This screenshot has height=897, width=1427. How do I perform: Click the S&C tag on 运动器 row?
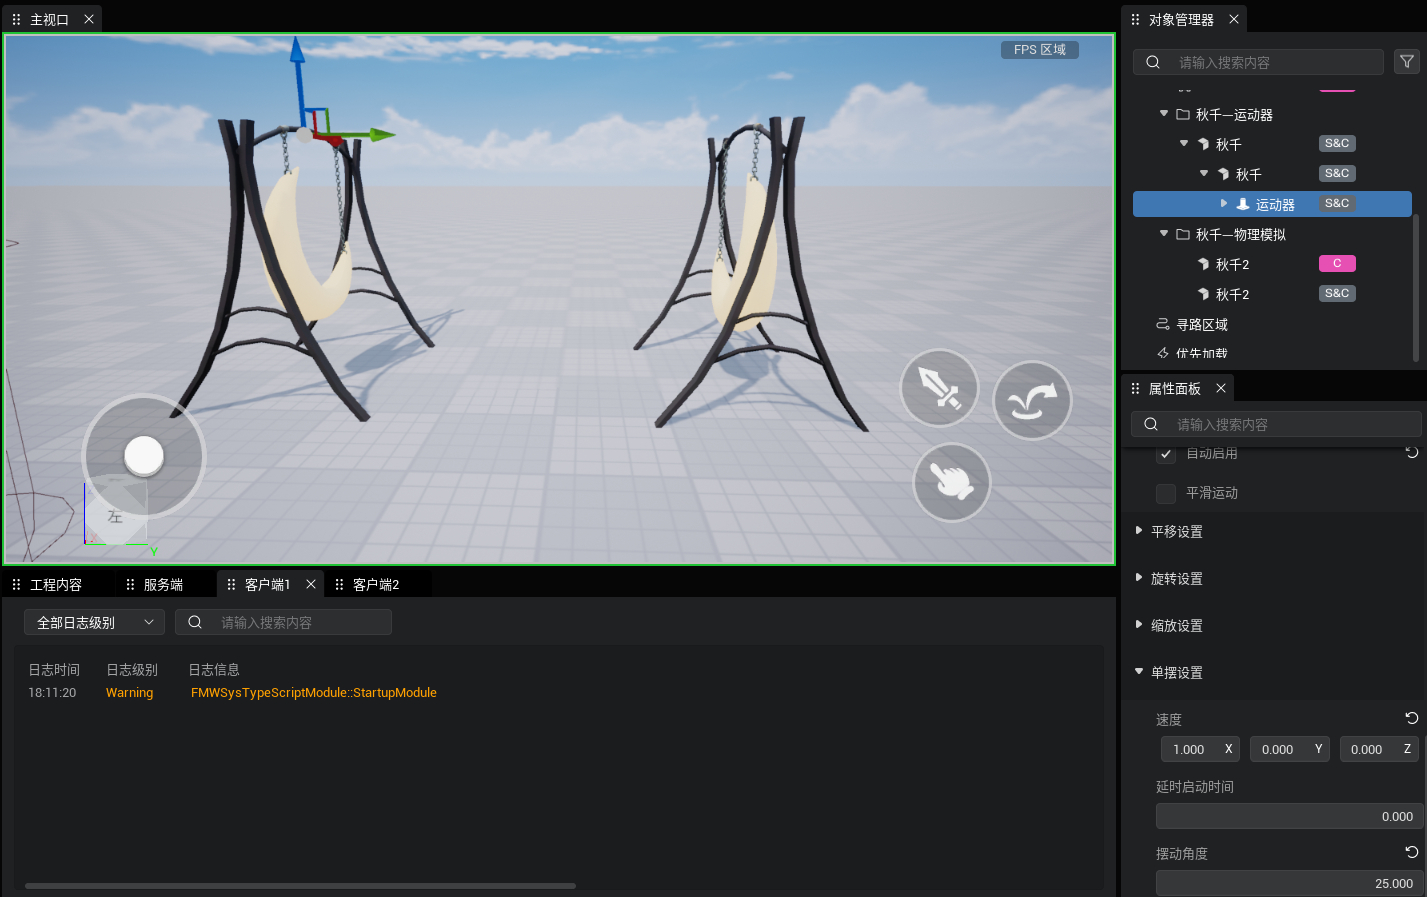click(1337, 203)
